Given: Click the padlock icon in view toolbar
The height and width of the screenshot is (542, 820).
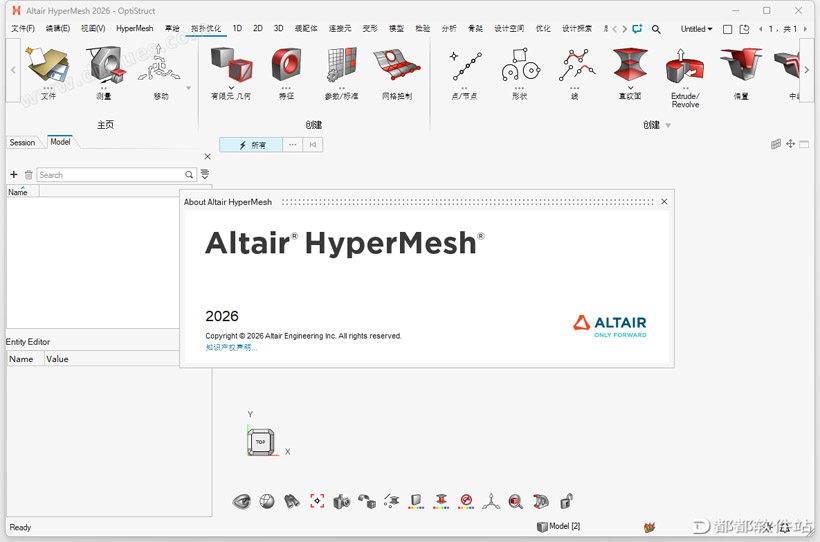Looking at the screenshot, I should [x=566, y=502].
